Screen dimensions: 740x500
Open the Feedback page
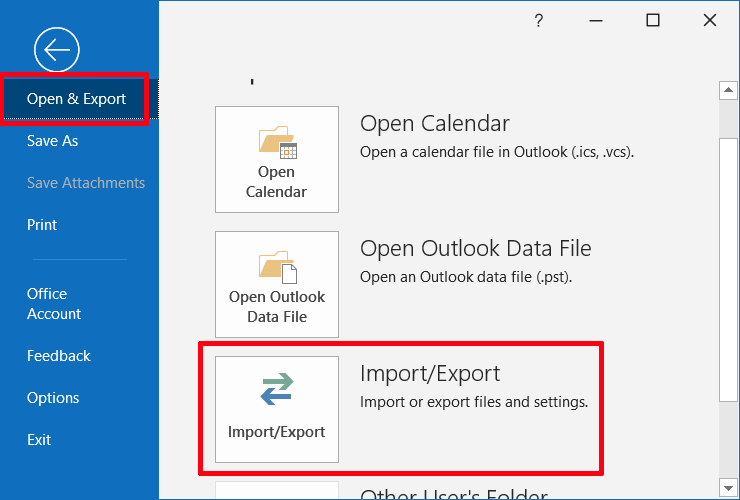point(59,356)
